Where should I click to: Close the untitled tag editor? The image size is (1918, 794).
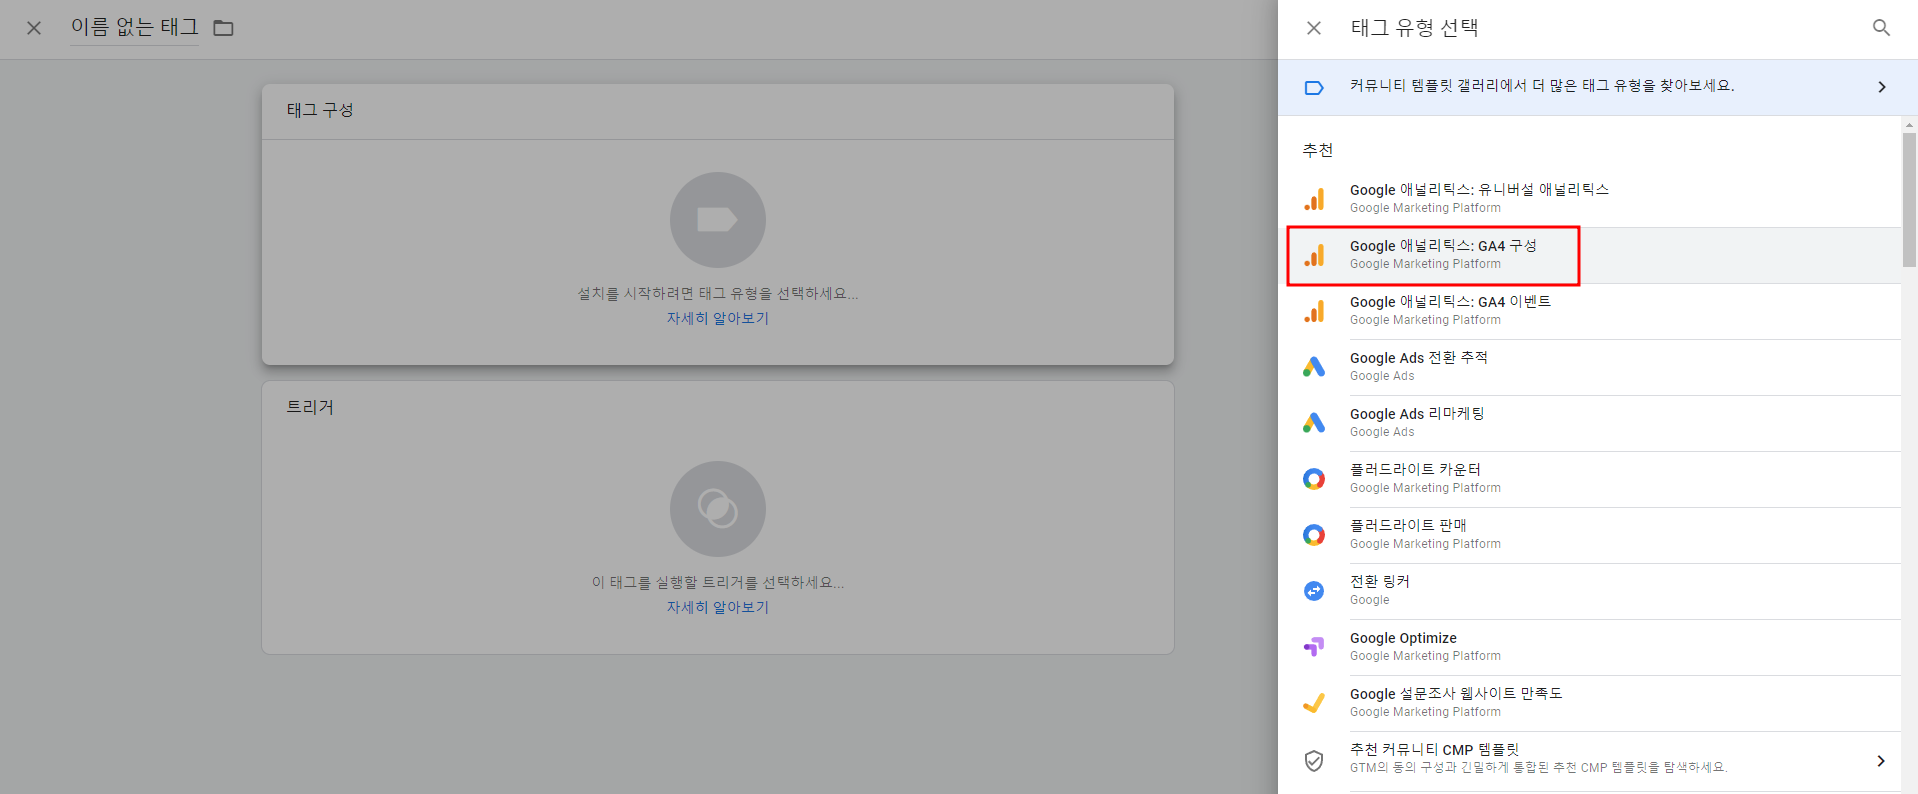click(x=34, y=28)
